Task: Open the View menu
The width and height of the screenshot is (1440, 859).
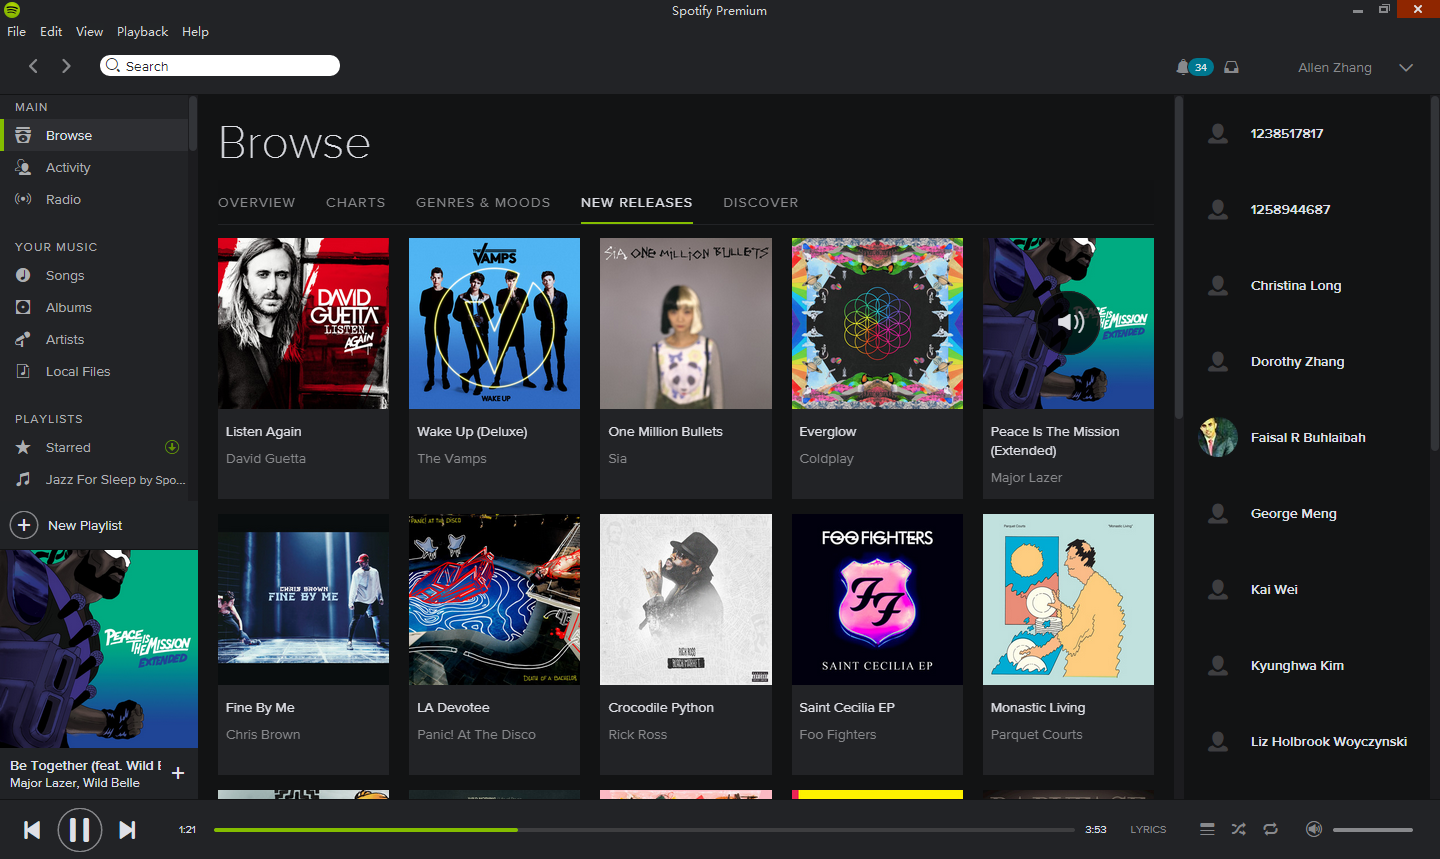Action: point(89,31)
